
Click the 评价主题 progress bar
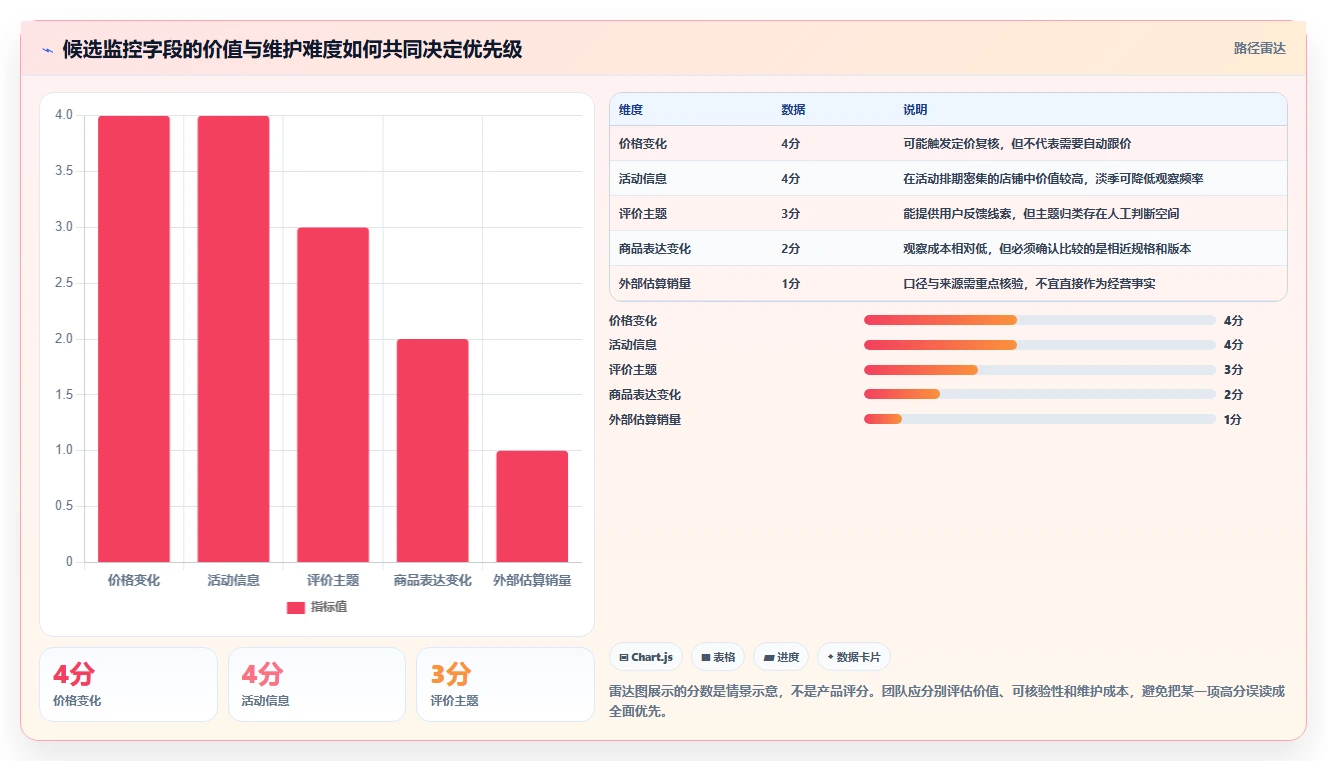[x=1040, y=370]
